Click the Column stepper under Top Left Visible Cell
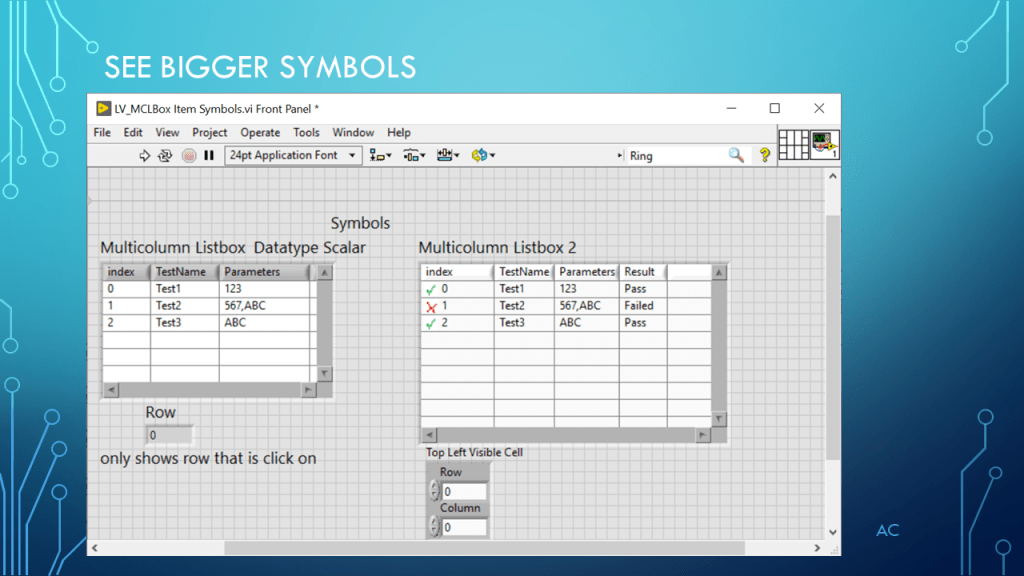Viewport: 1024px width, 576px height. (x=434, y=527)
